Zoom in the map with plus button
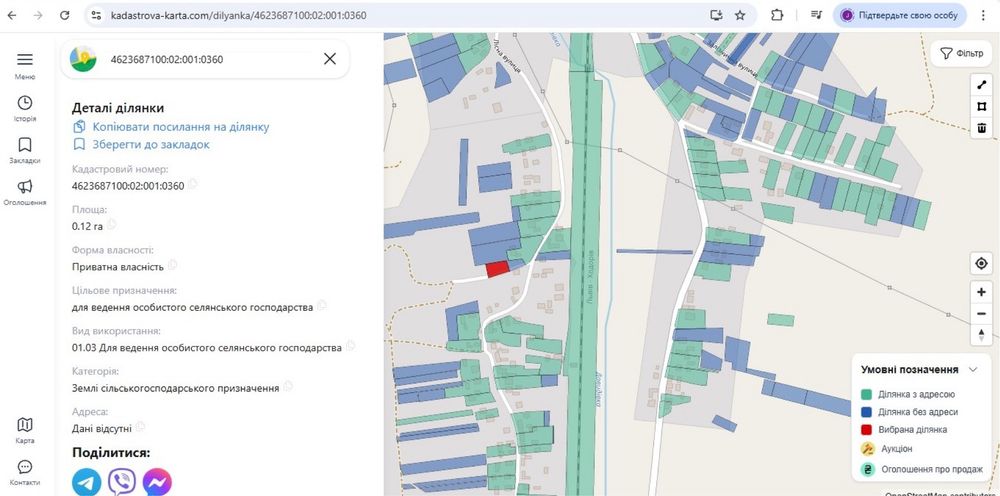Screen dimensions: 1000x496 tap(982, 291)
